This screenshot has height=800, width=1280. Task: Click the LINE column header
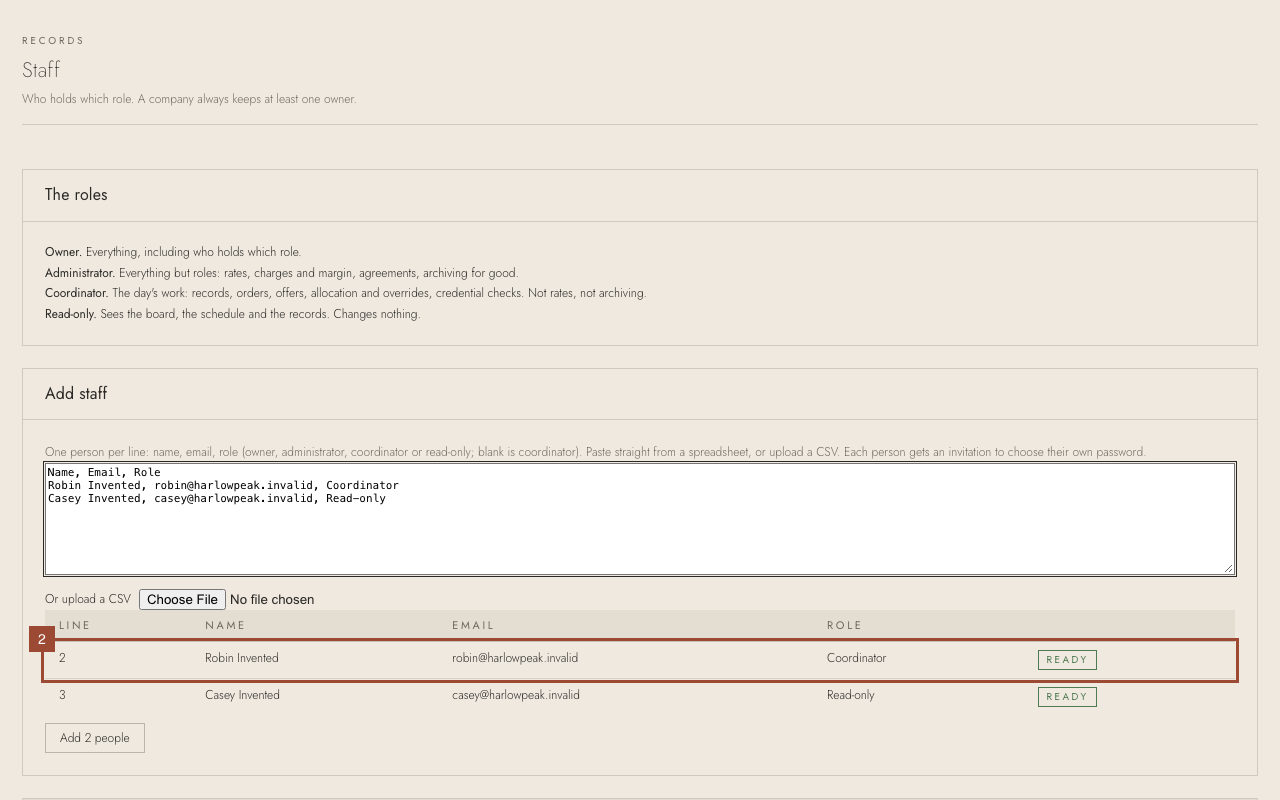point(75,625)
